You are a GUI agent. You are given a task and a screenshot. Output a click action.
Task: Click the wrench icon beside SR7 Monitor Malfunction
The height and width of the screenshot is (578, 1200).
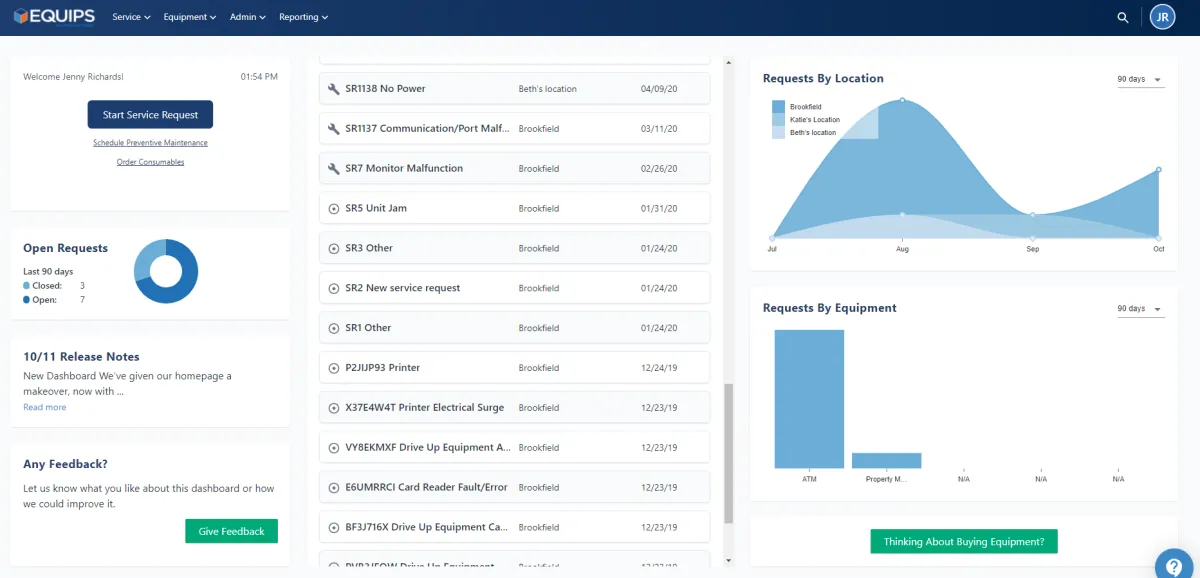[333, 168]
